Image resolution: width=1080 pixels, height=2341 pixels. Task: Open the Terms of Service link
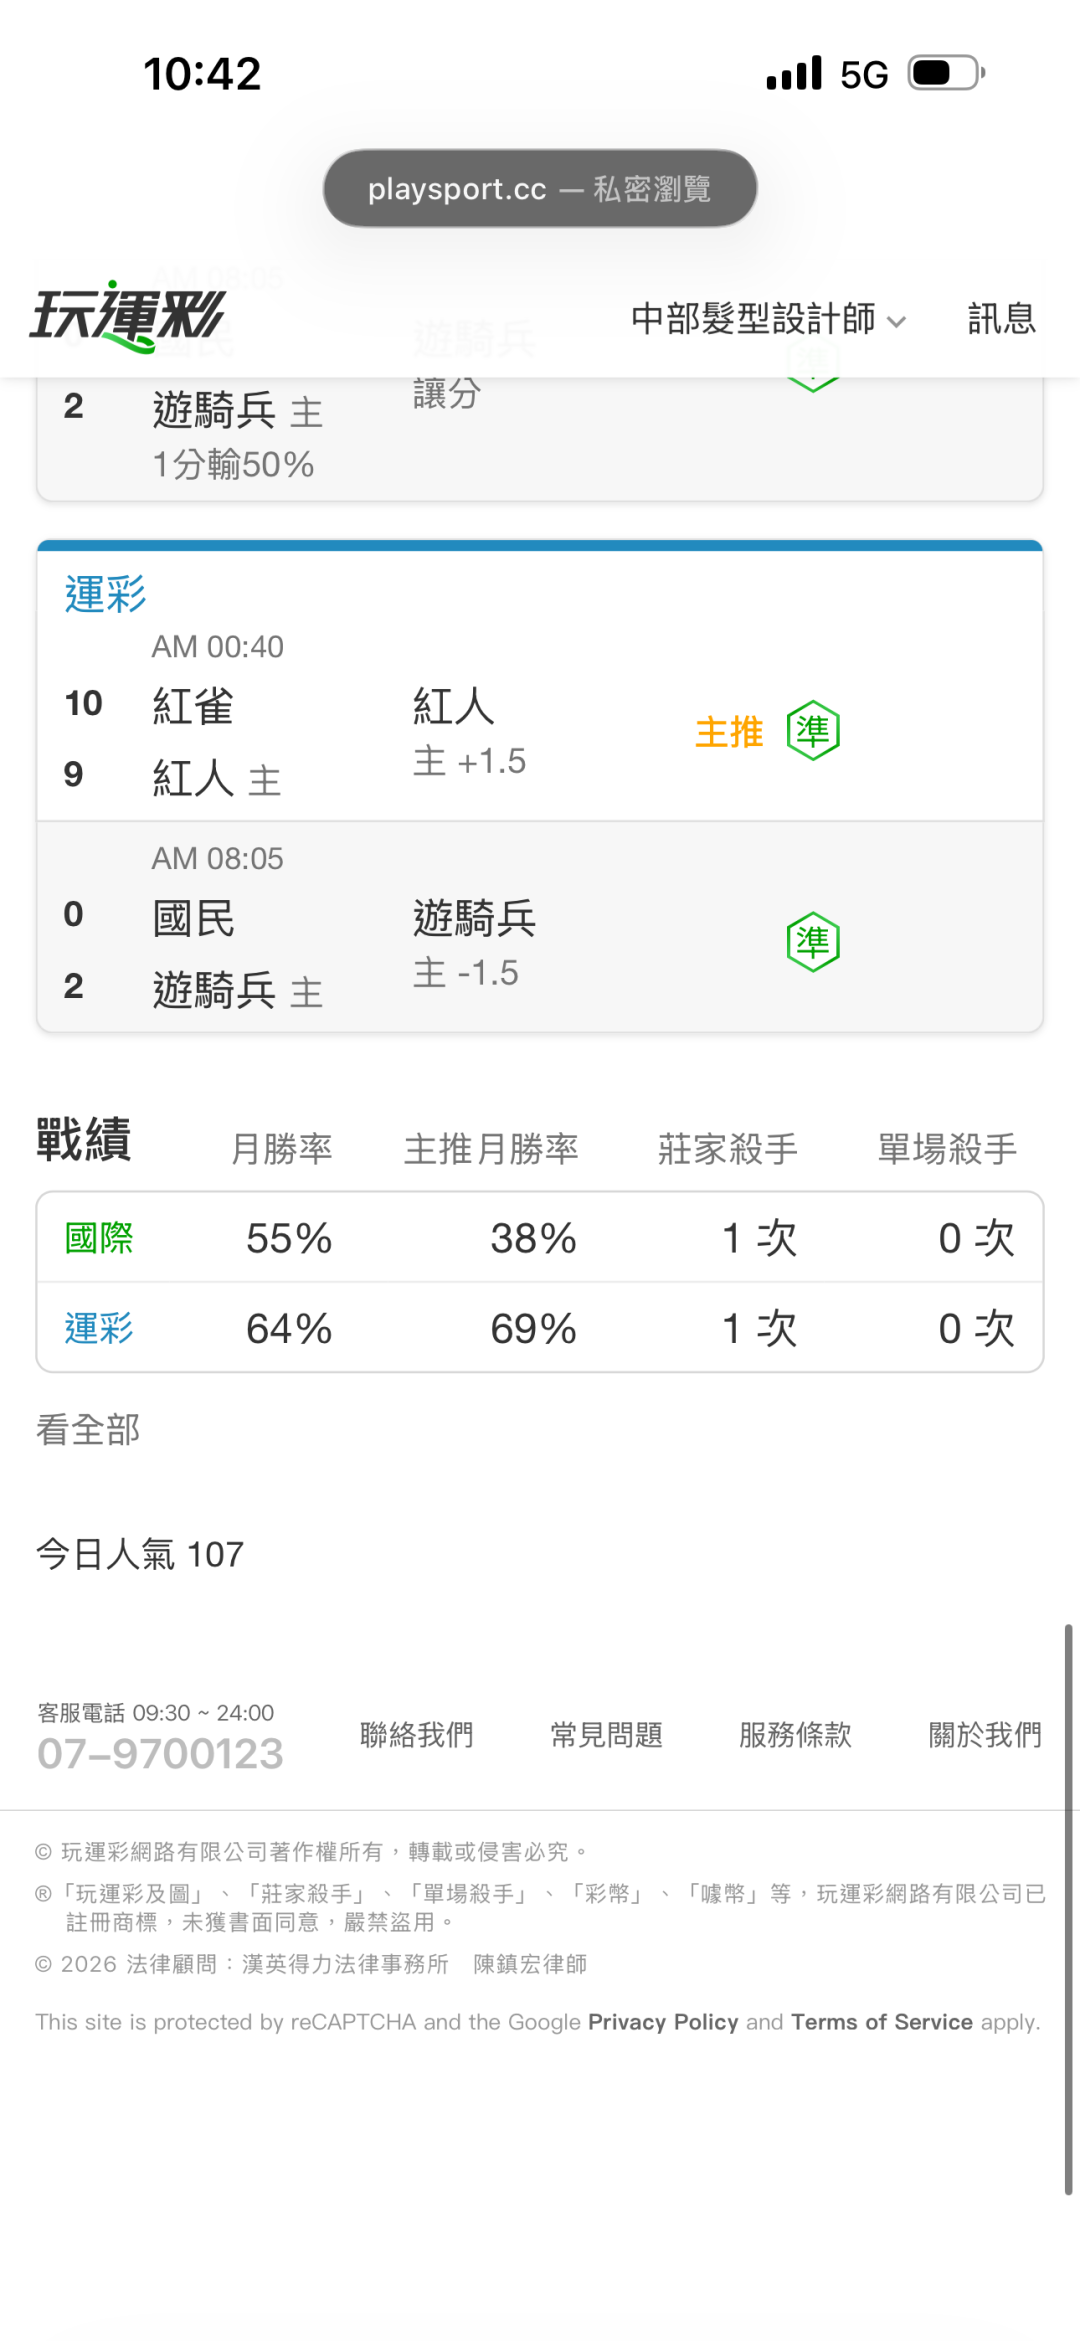coord(882,2022)
